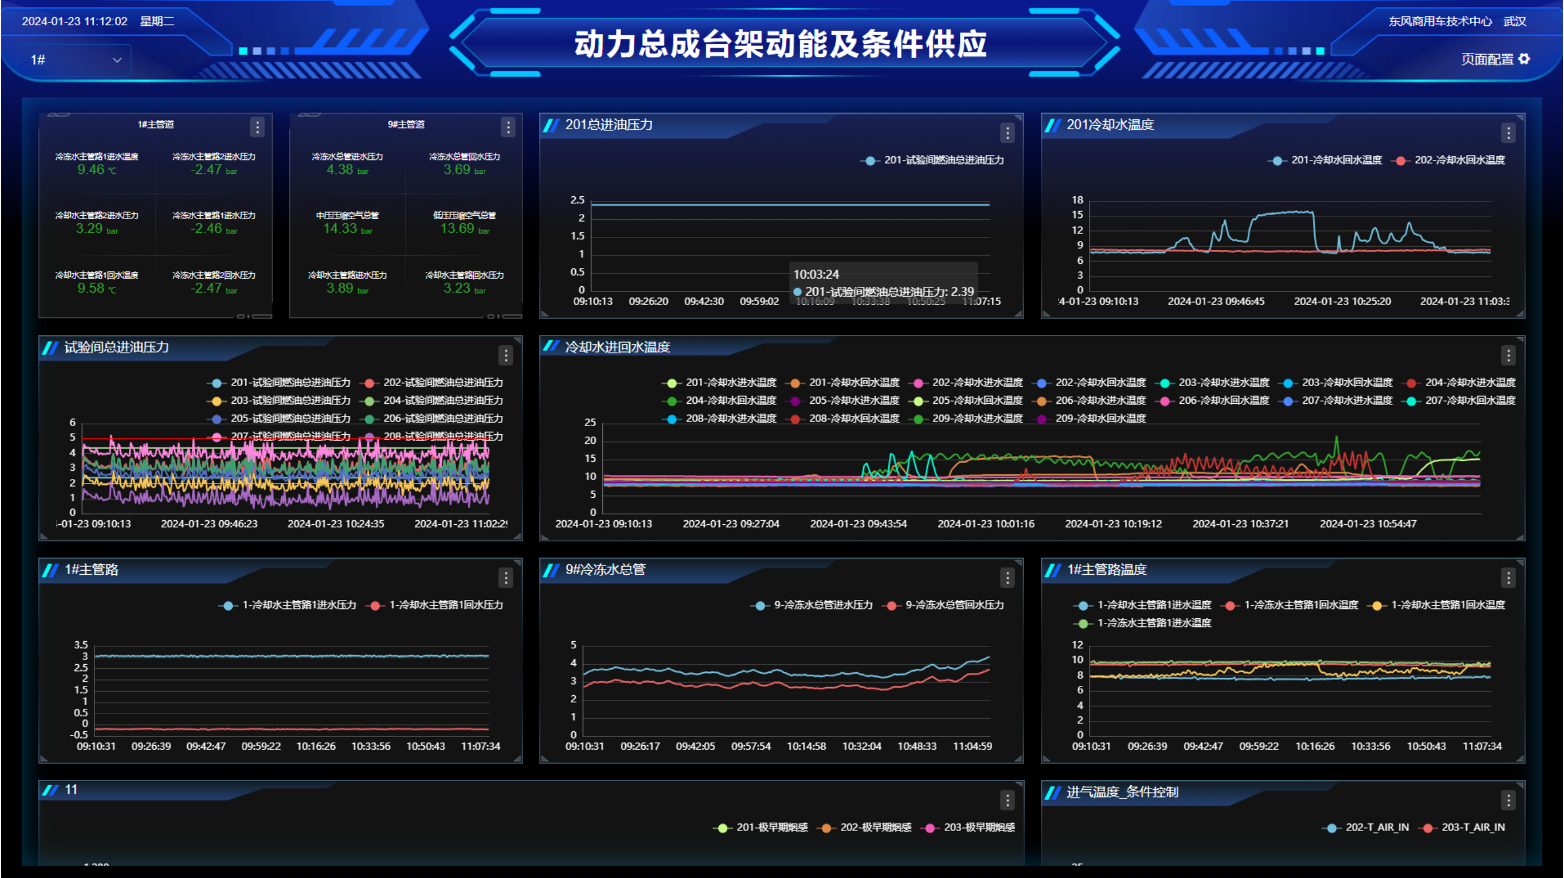The width and height of the screenshot is (1564, 878).
Task: Click the yellow legend marker in the 1#主管路温度 panel
Action: 1377,605
